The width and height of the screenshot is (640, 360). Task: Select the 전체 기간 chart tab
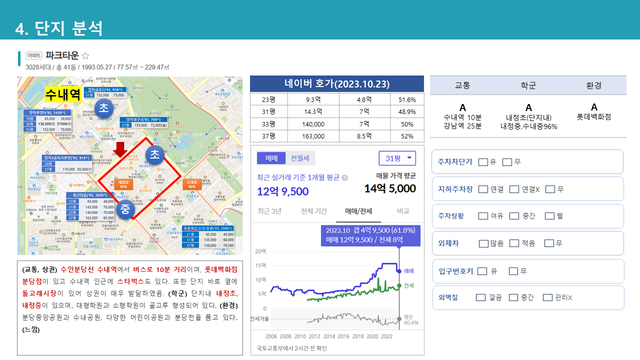tap(314, 211)
